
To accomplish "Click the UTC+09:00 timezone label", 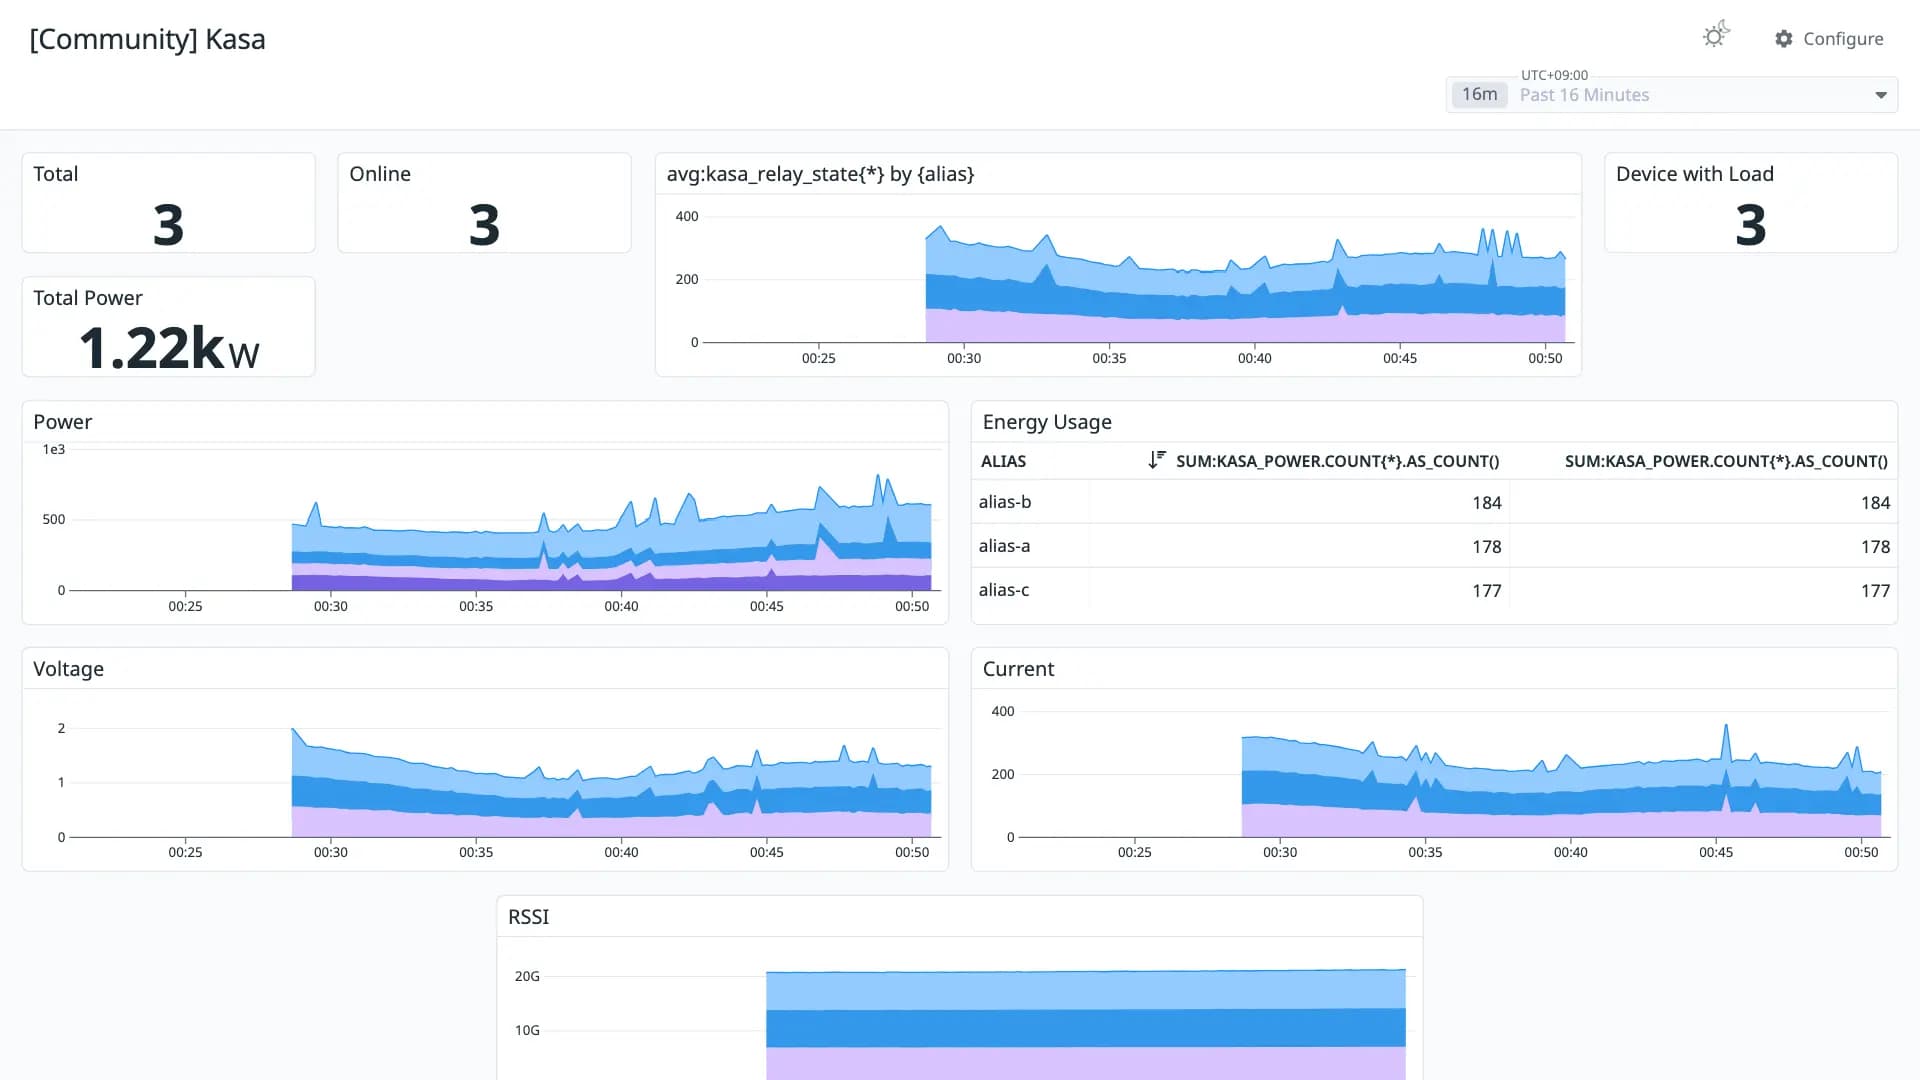I will point(1554,75).
